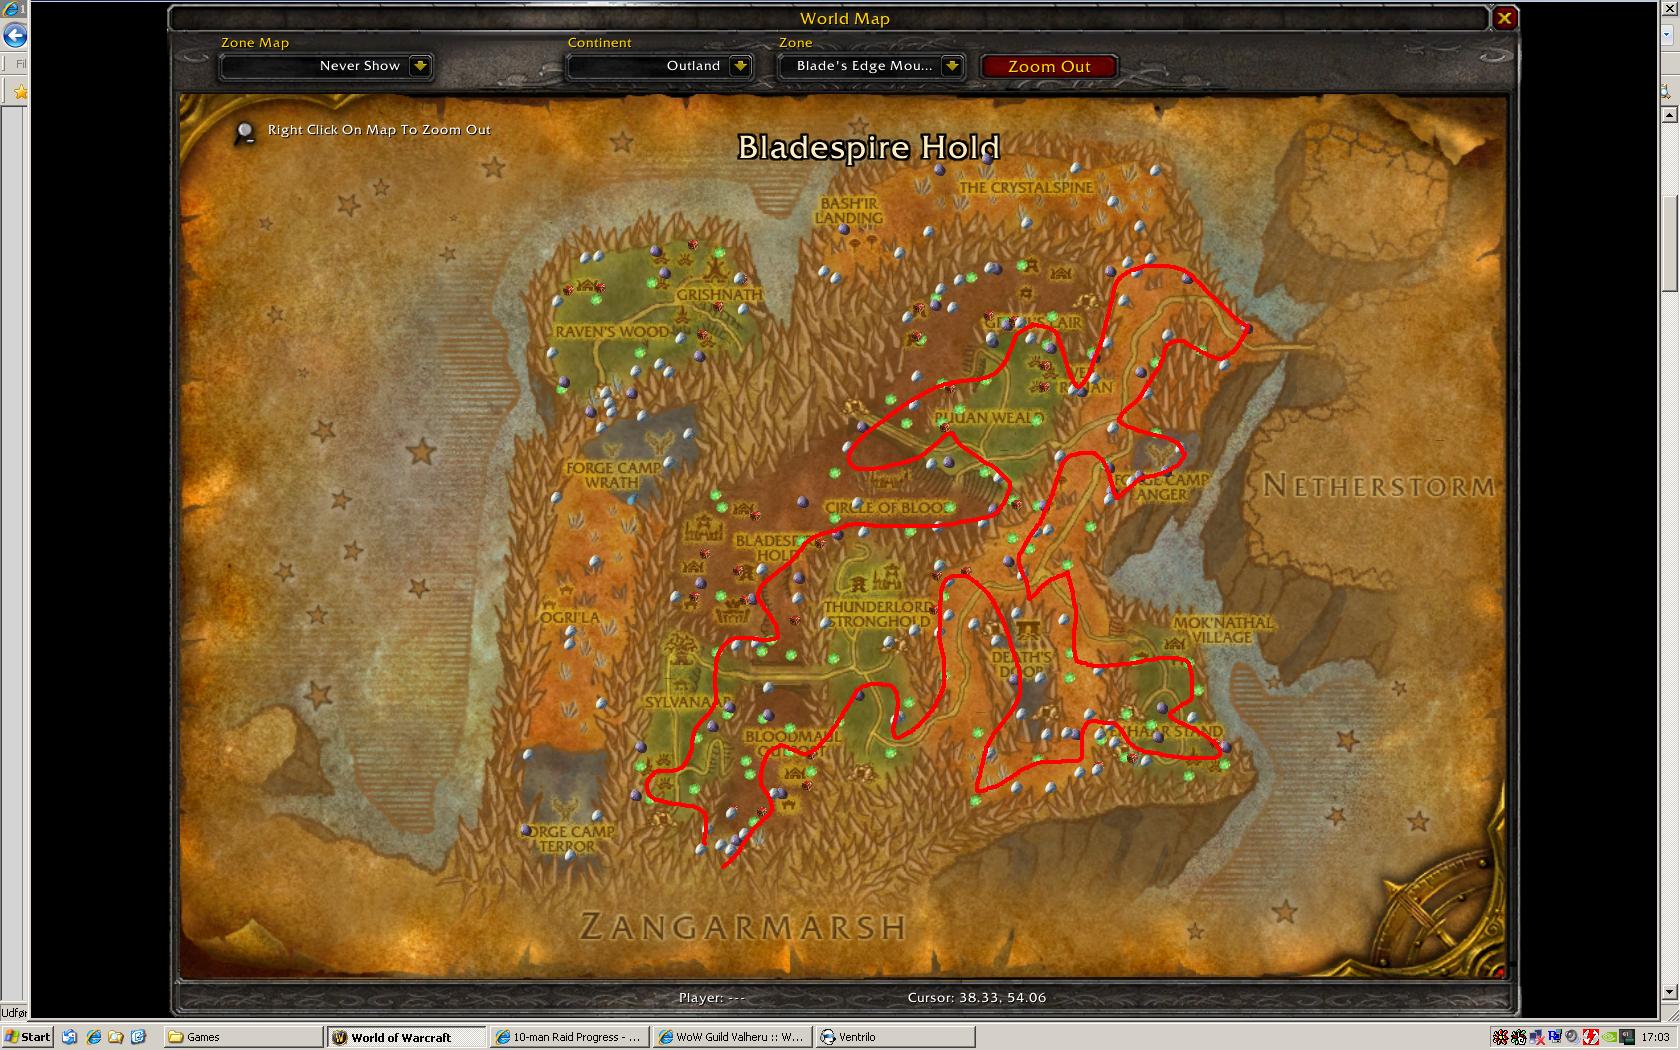Click the Mok'Nathal Village label
This screenshot has width=1680, height=1050.
pyautogui.click(x=1223, y=629)
